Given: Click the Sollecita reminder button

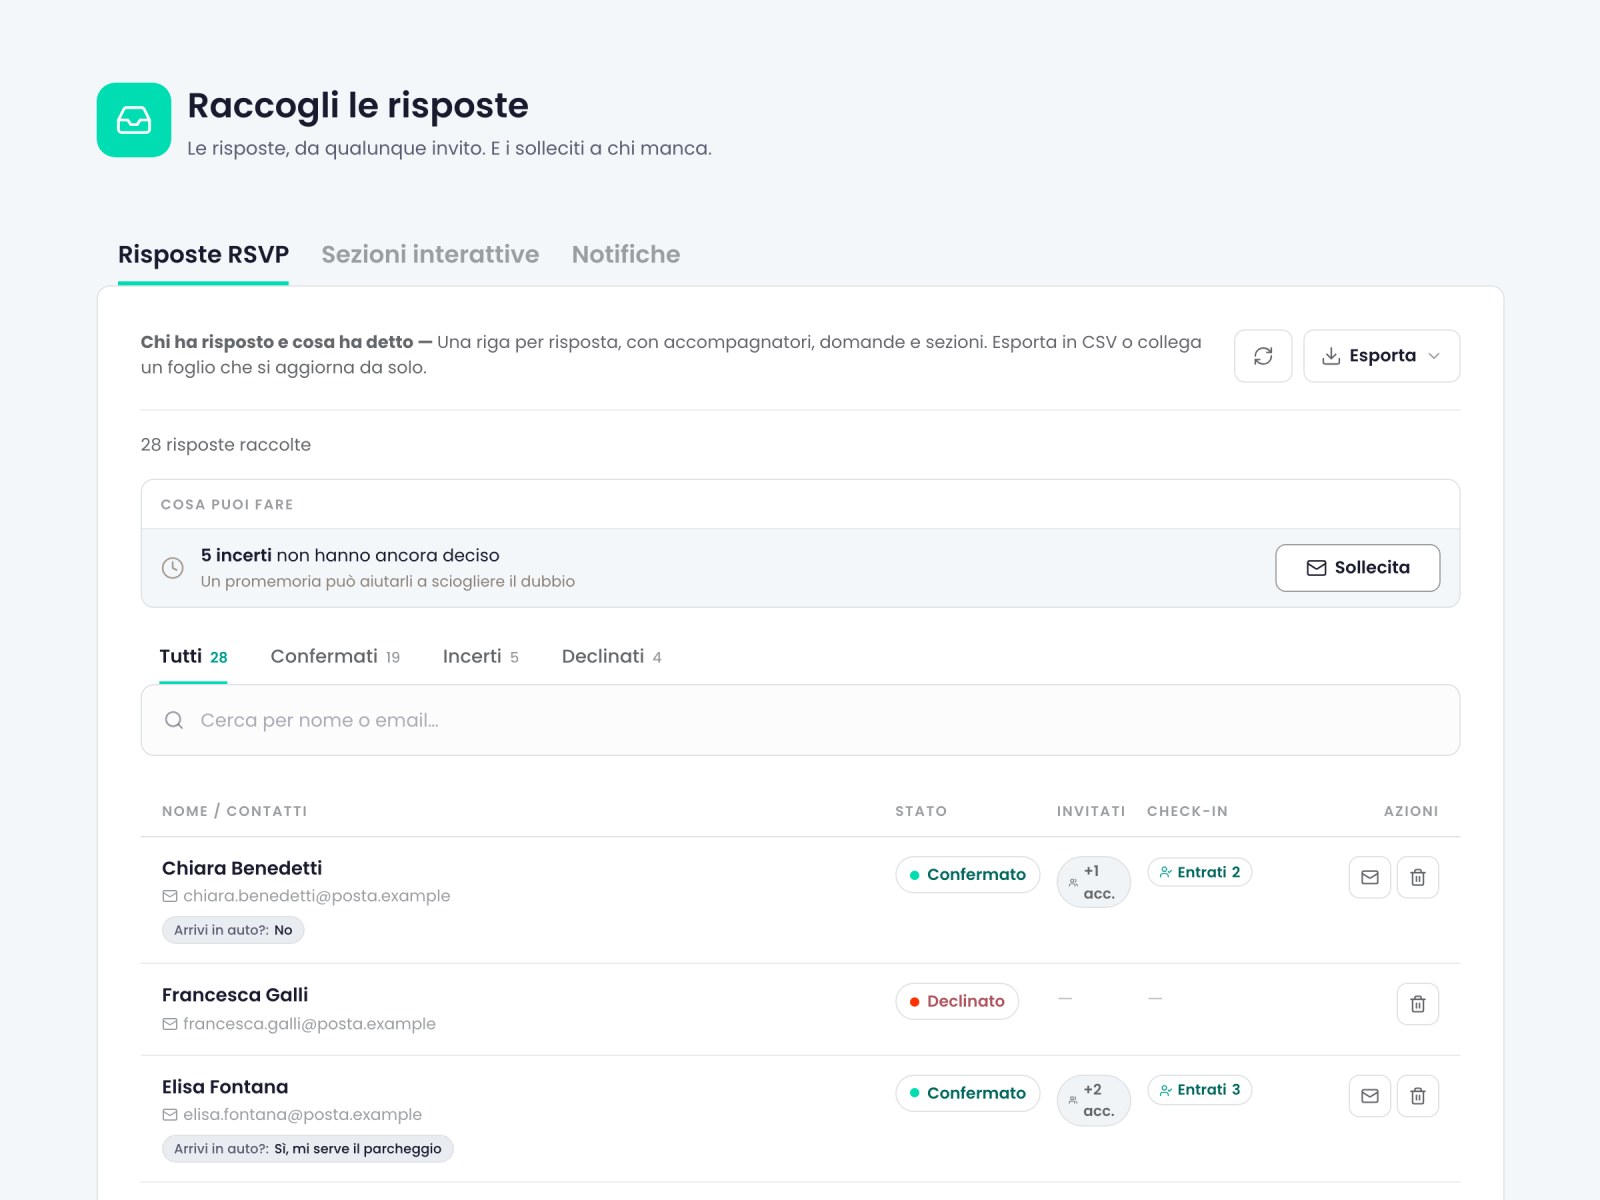Looking at the screenshot, I should (1357, 568).
